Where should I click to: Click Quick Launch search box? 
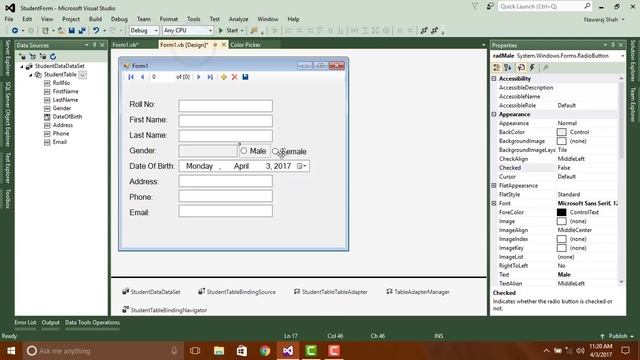(x=544, y=7)
